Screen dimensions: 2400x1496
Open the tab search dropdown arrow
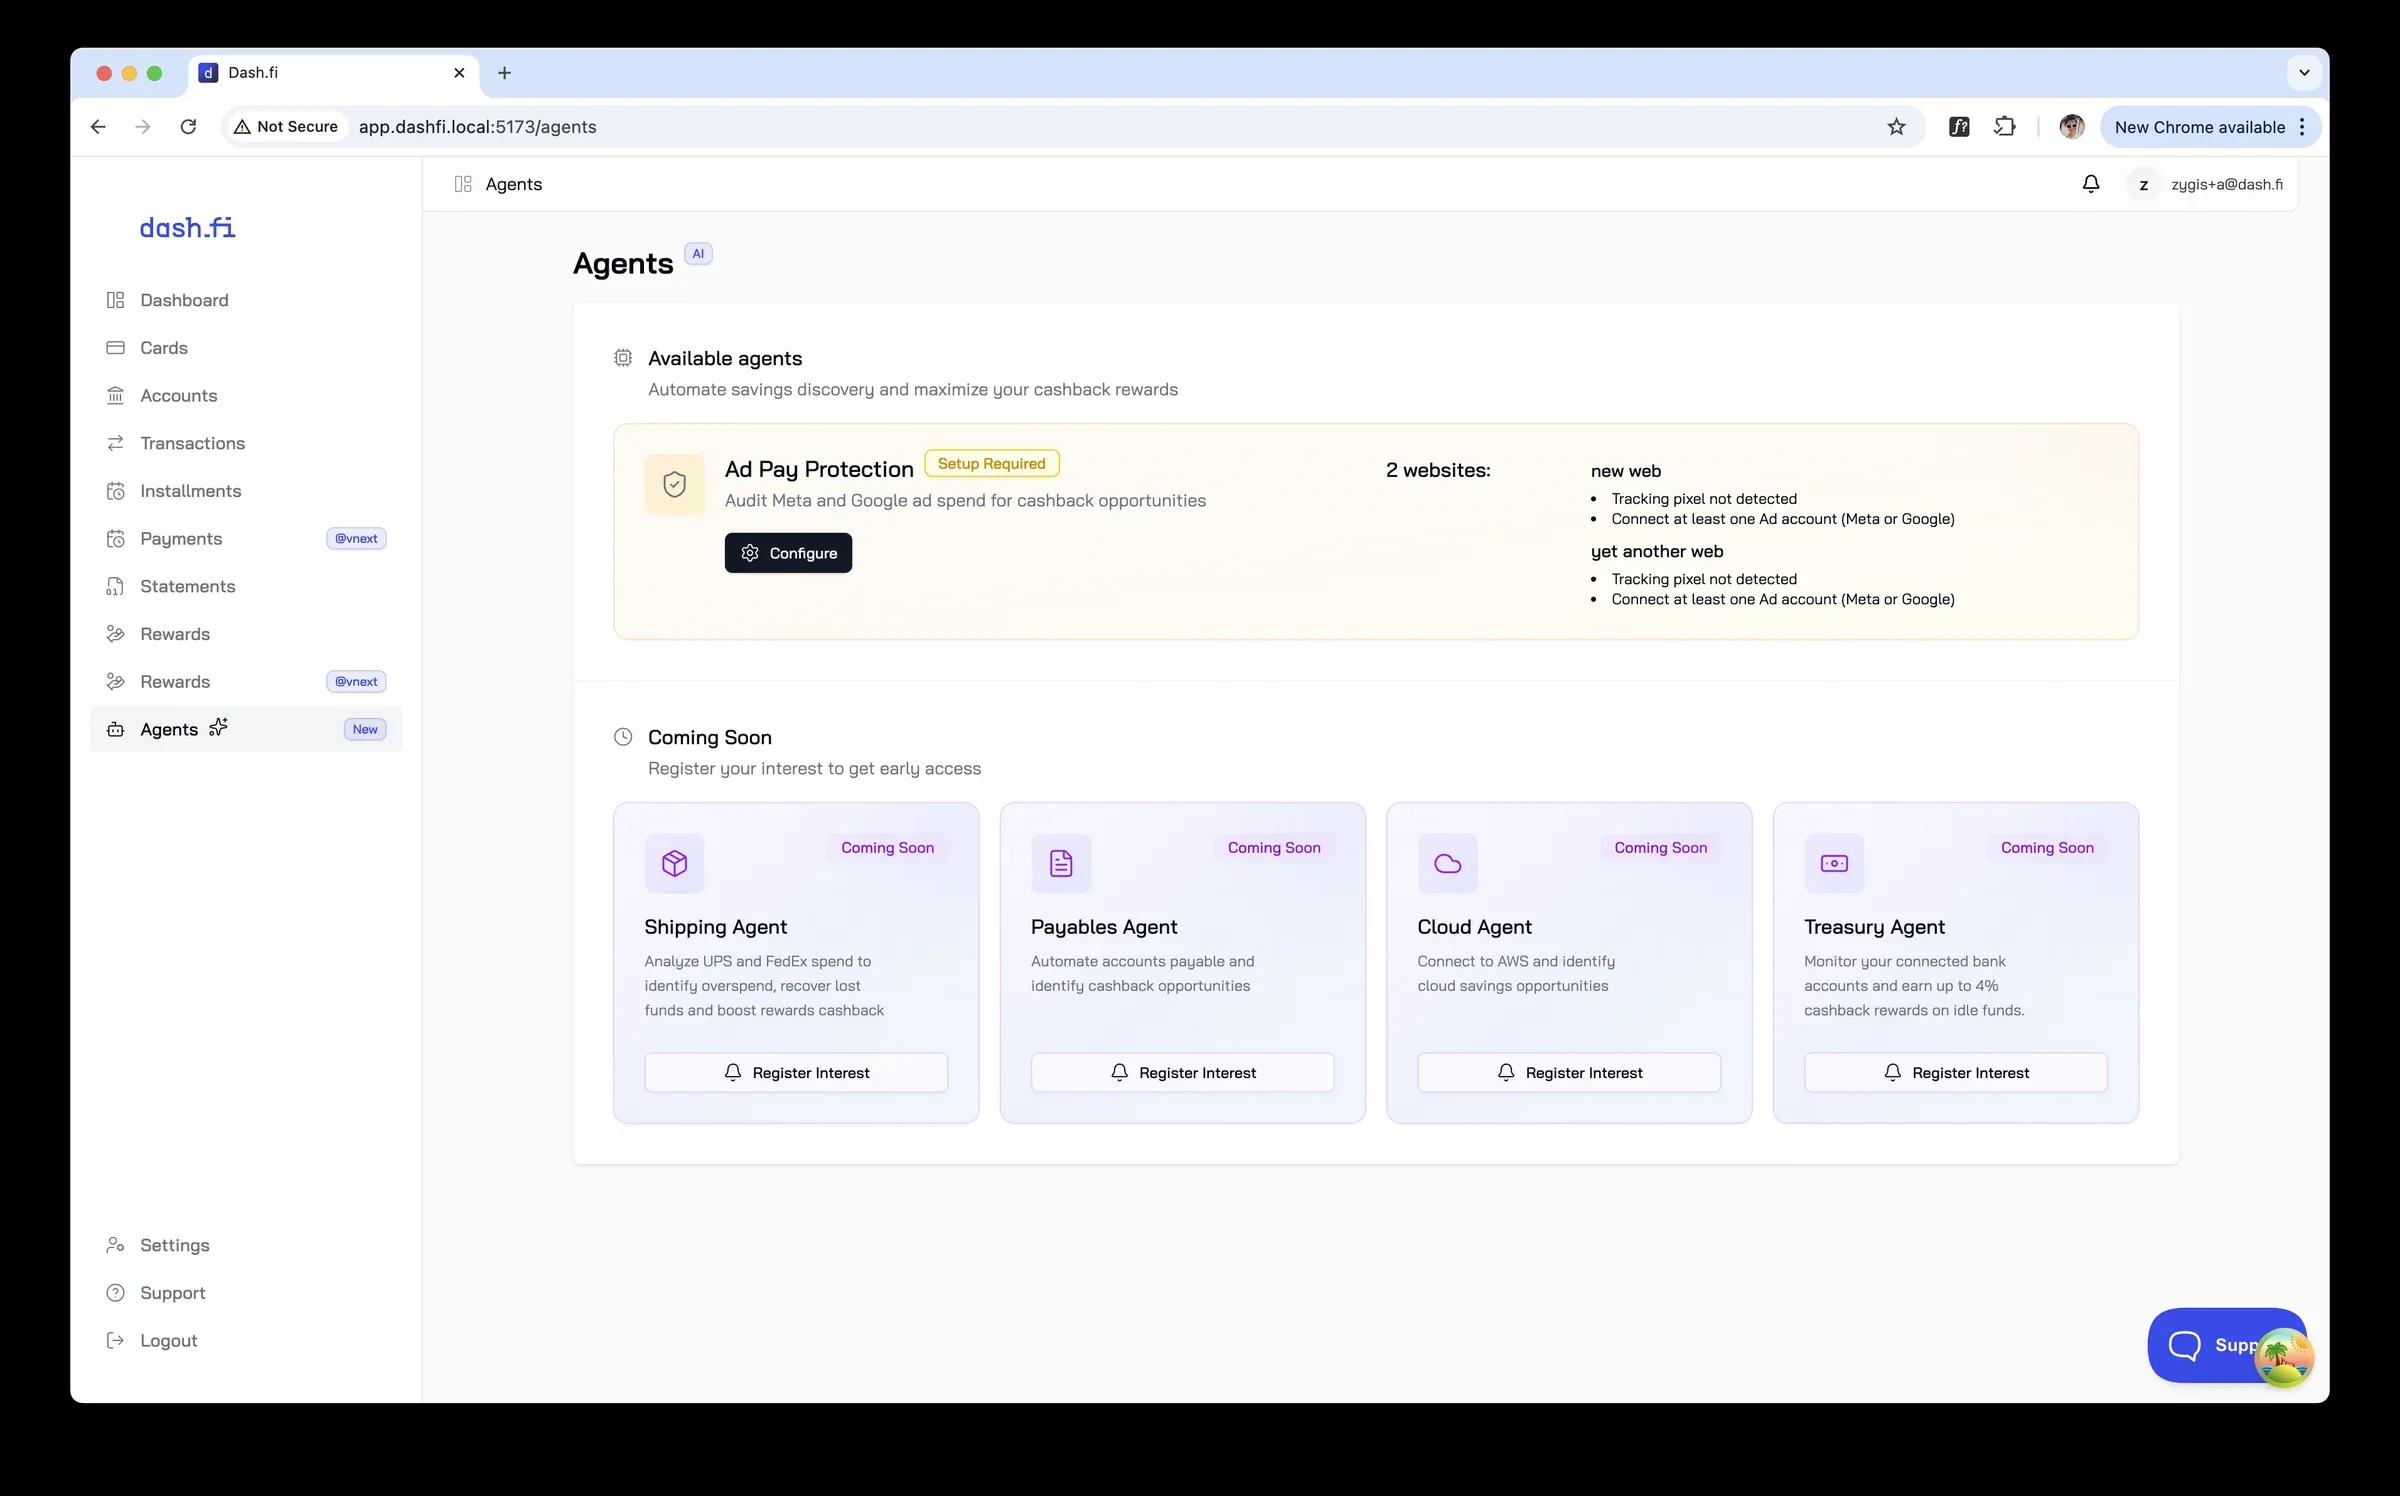pos(2304,73)
